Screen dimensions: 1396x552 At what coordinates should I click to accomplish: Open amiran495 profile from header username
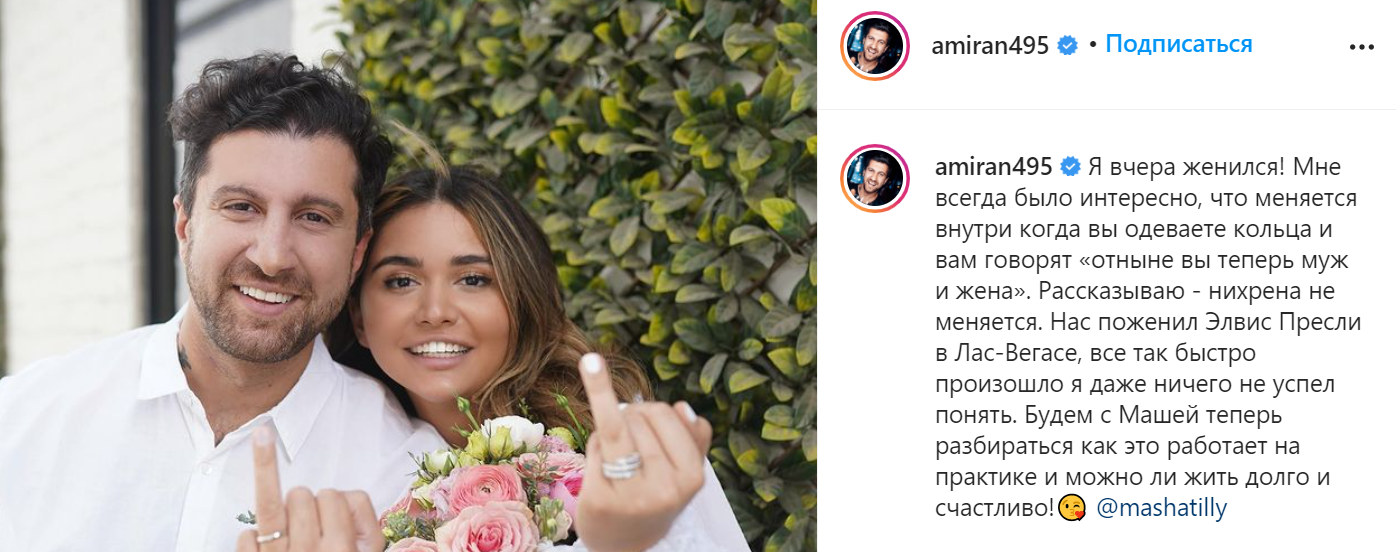click(990, 46)
